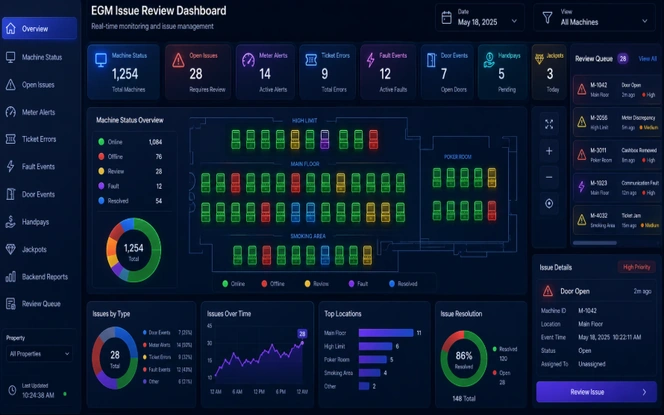
Task: Open the View All Machines dropdown
Action: click(x=596, y=18)
